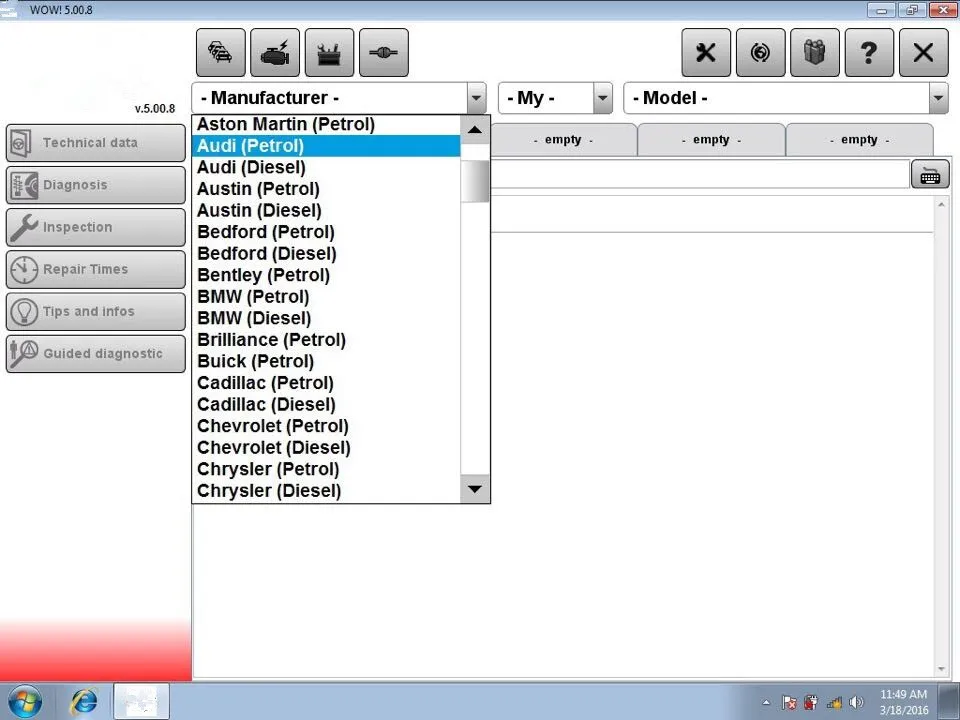Open the battery toolbox icon
Viewport: 960px width, 720px height.
(x=329, y=53)
